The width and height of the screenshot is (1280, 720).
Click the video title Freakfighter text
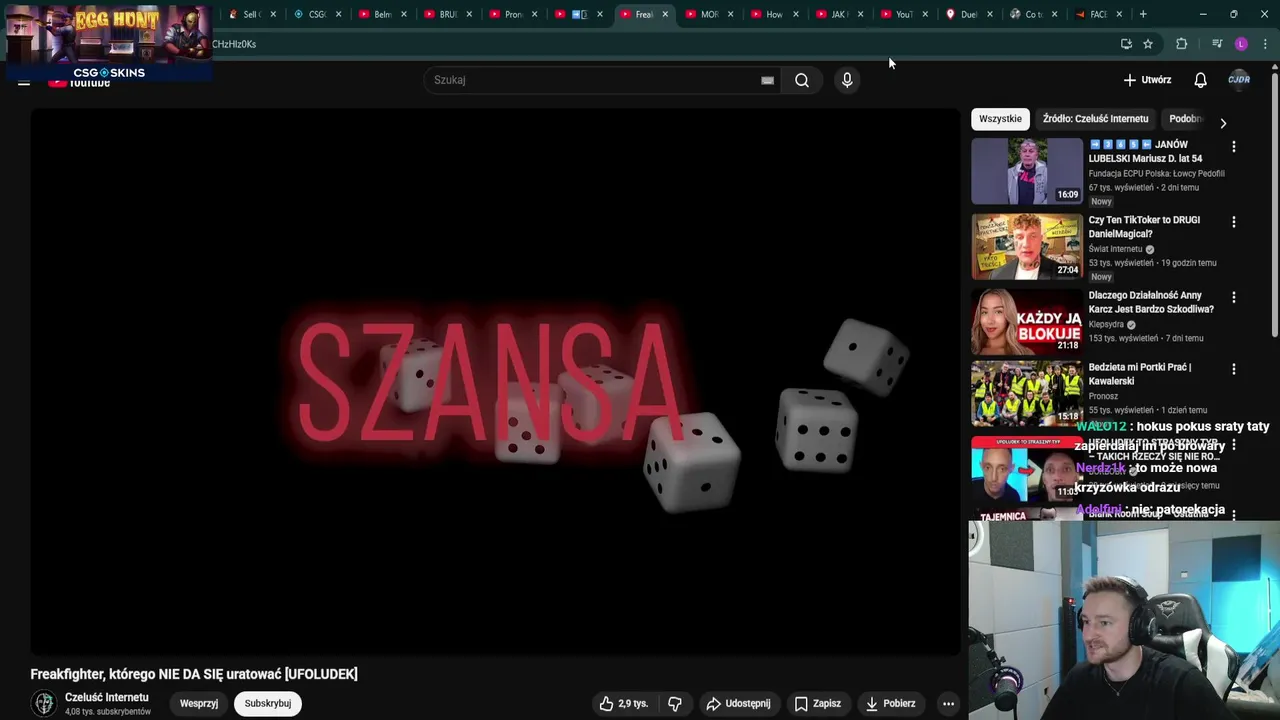point(194,674)
